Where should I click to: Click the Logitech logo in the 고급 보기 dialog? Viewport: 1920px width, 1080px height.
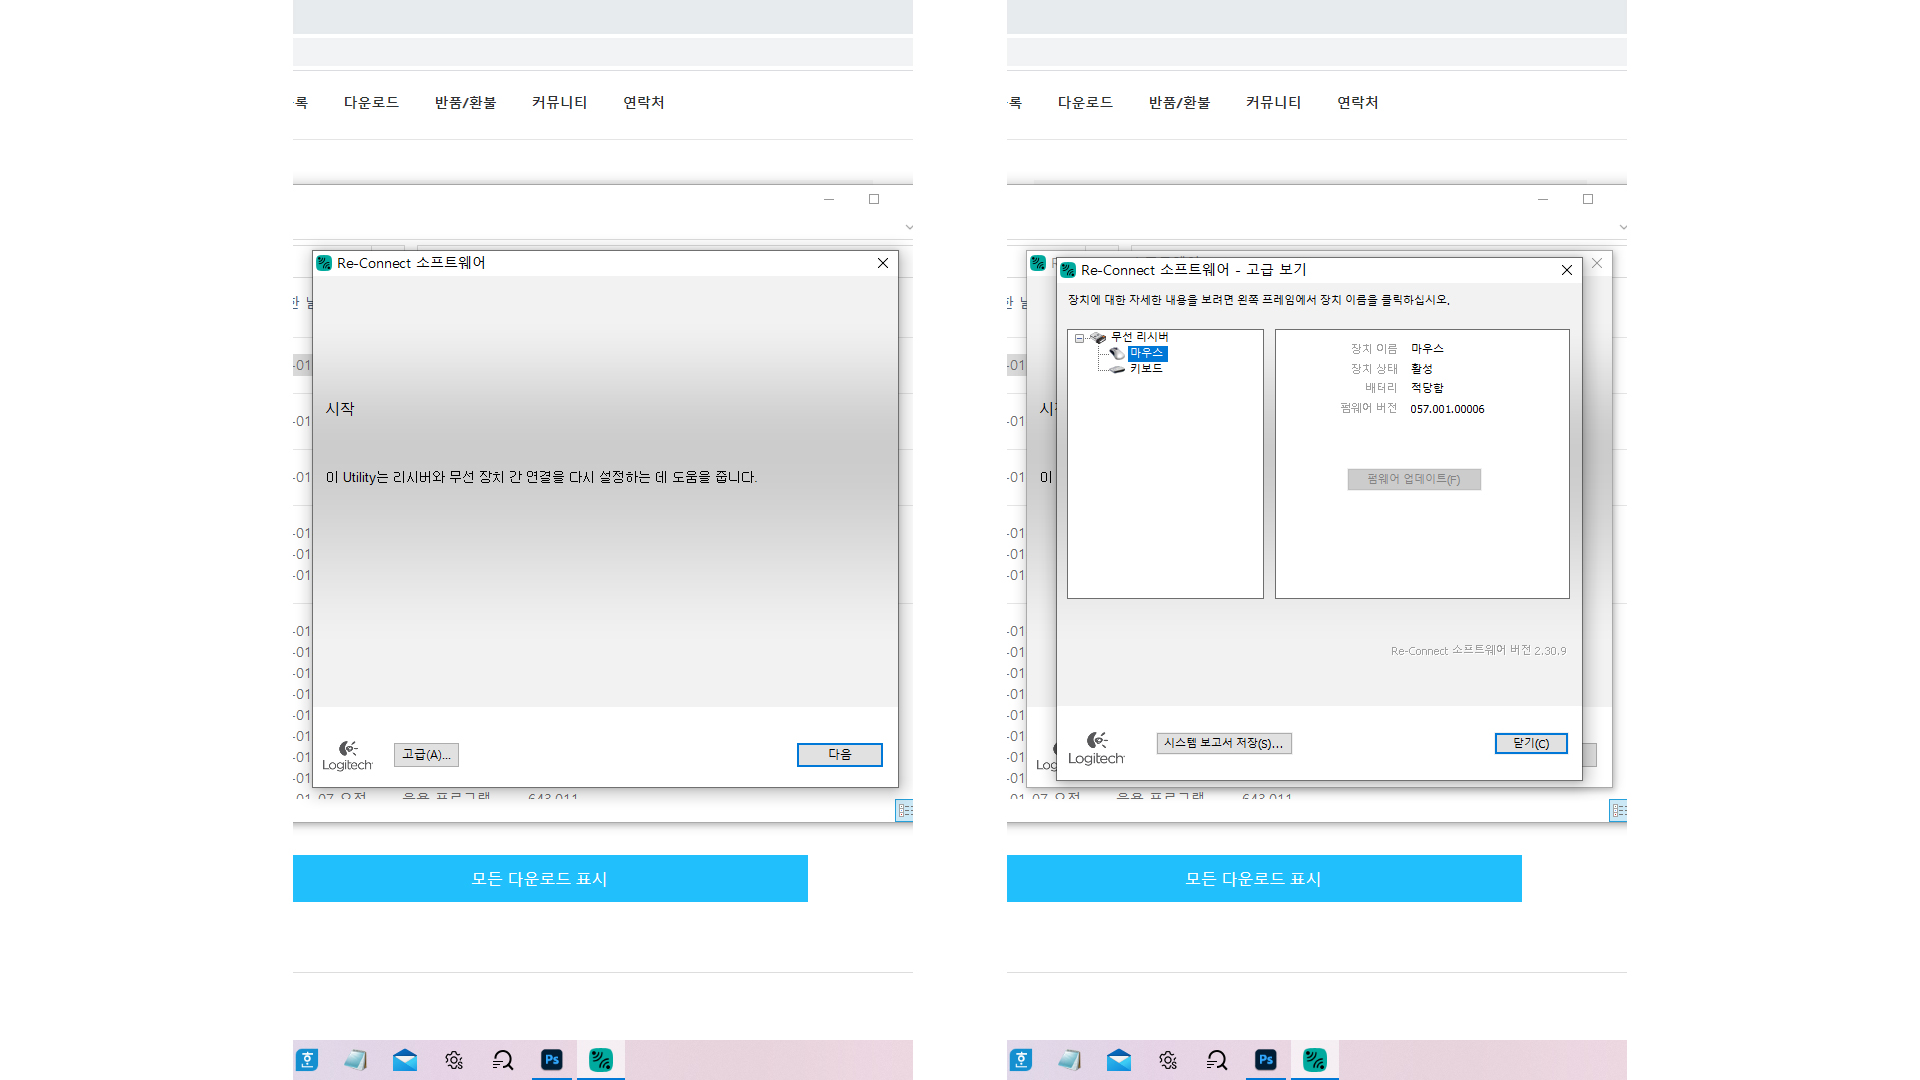[x=1096, y=747]
